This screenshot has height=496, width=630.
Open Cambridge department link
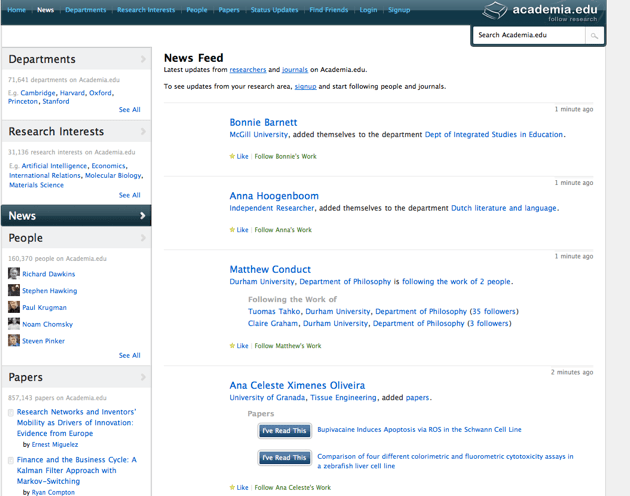click(x=38, y=93)
